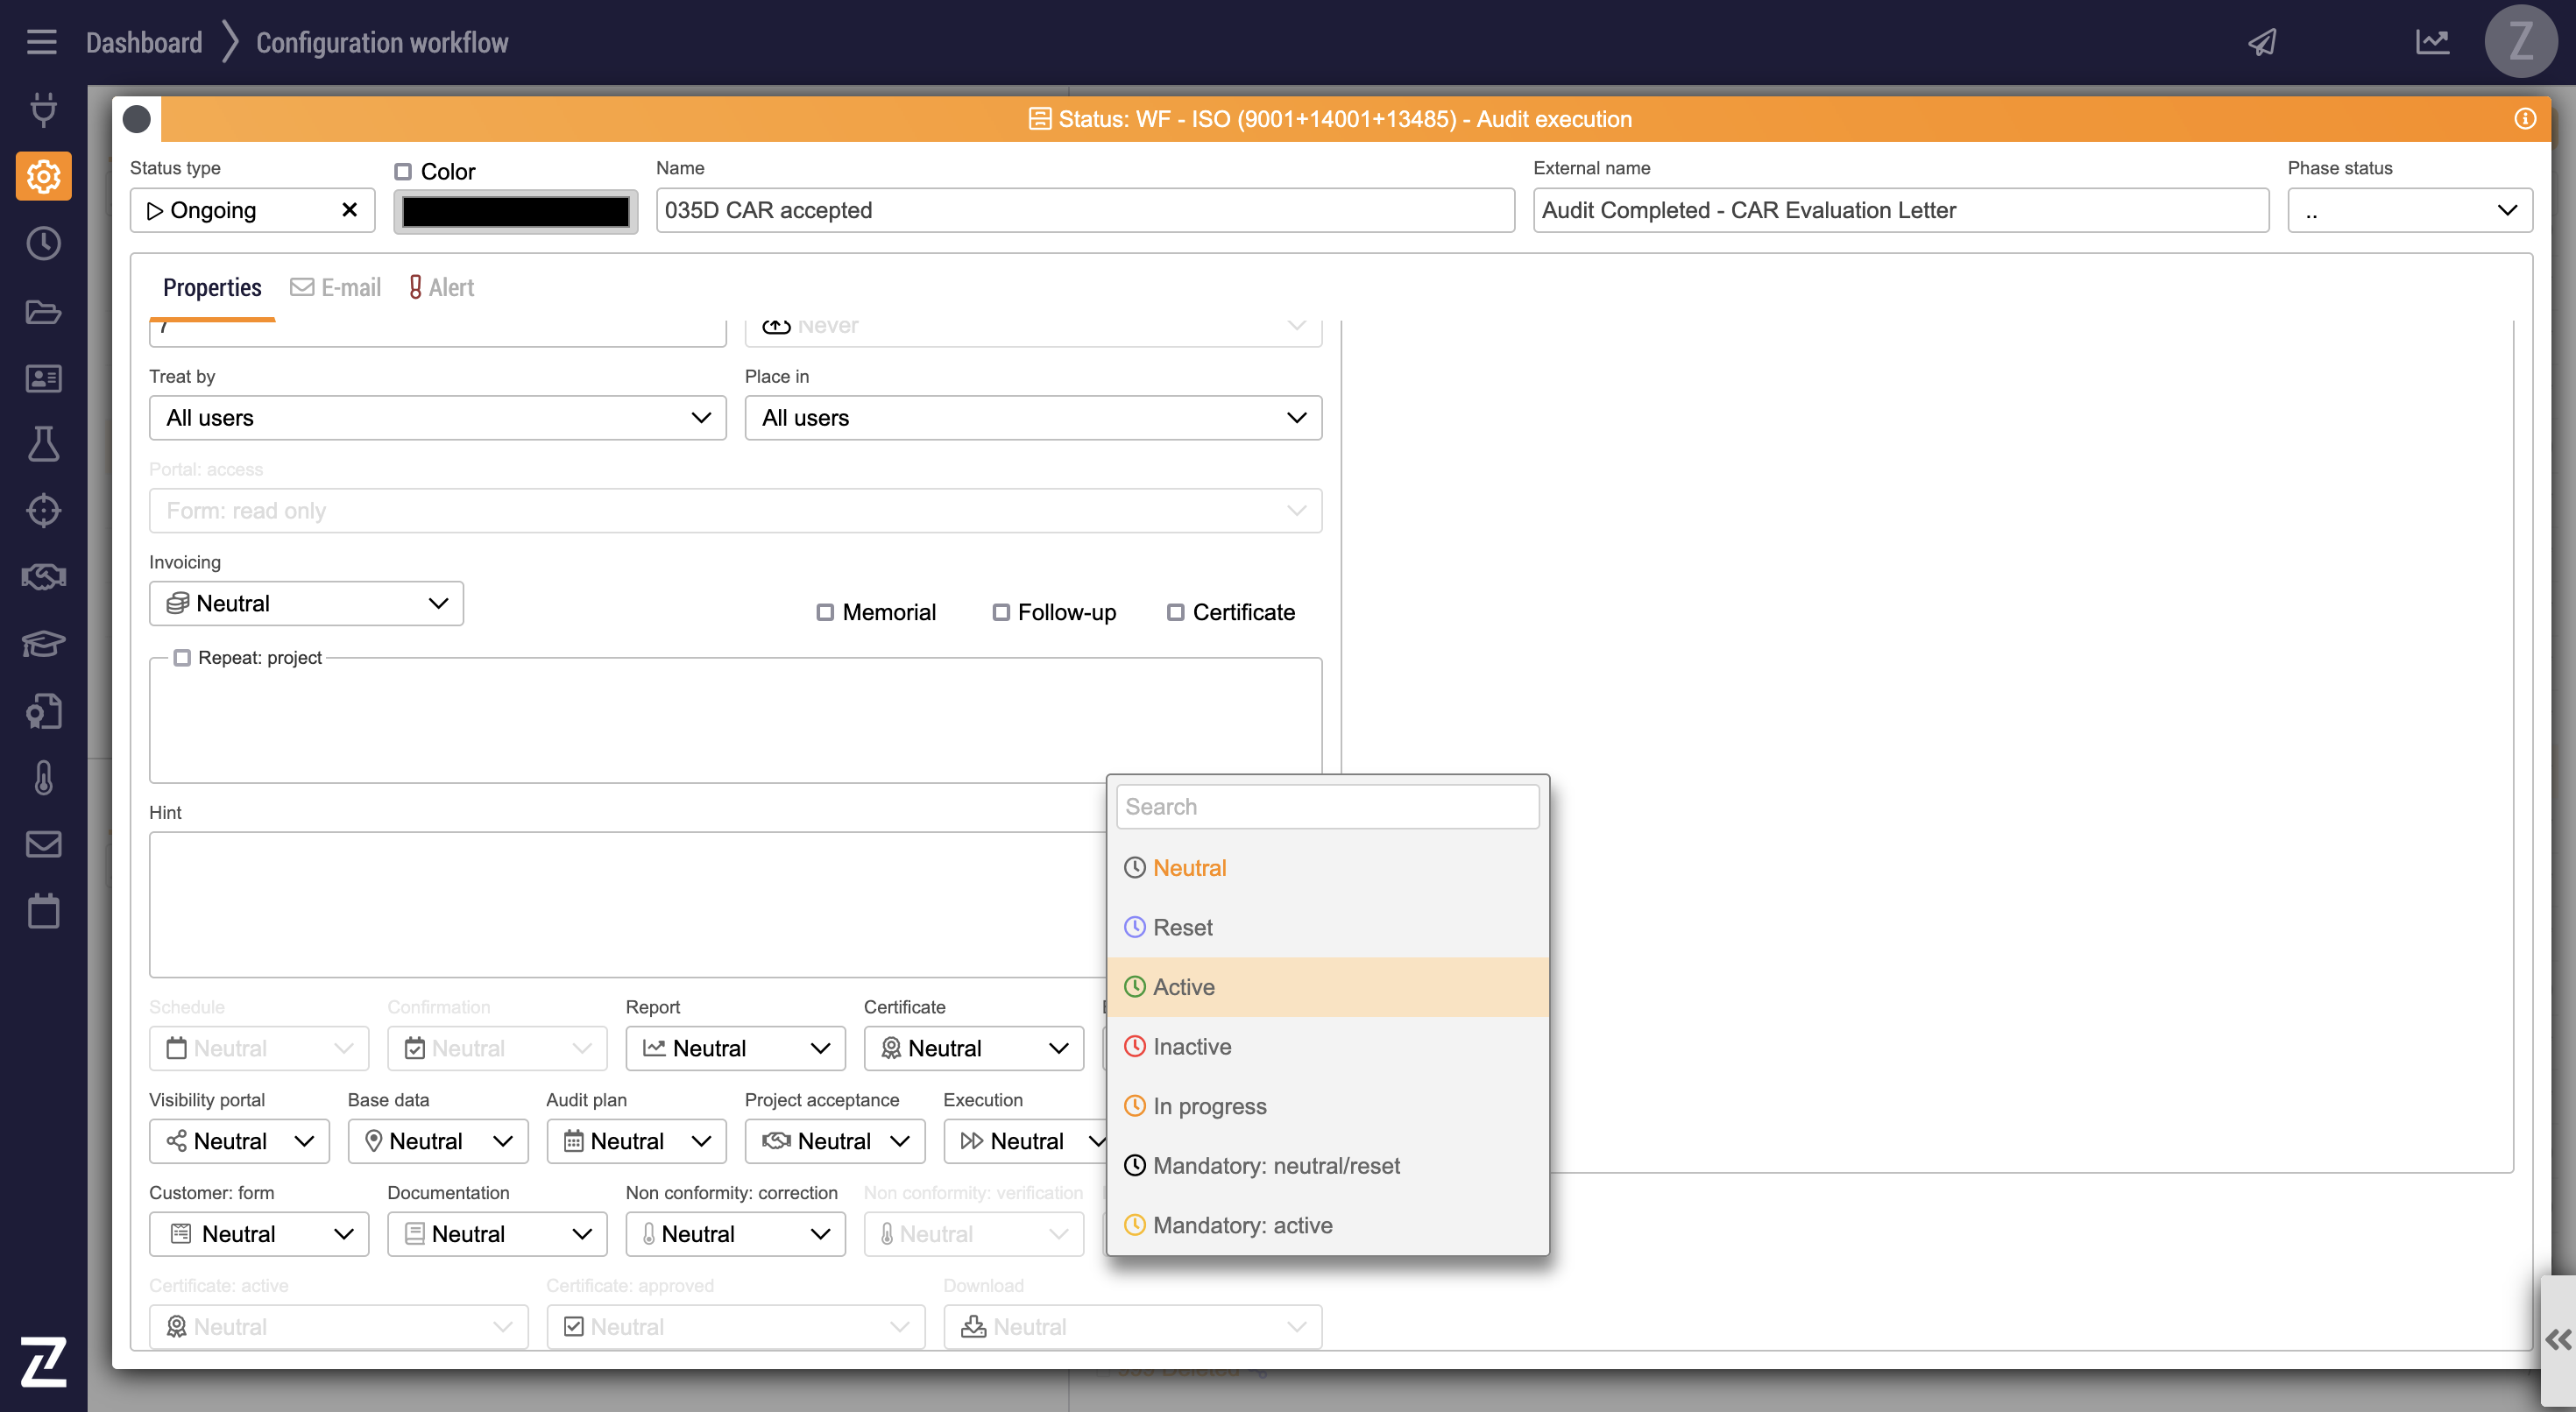Viewport: 2576px width, 1412px height.
Task: Open the statistics chart icon in header
Action: 2432,42
